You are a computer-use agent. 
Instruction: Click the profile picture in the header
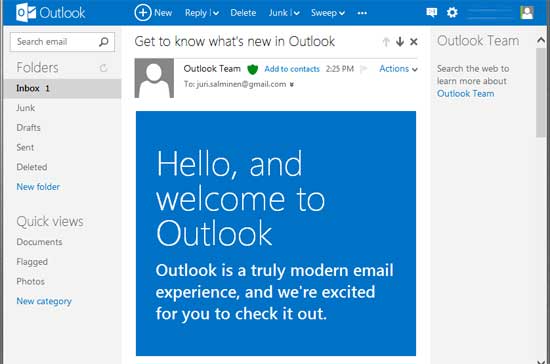coord(527,13)
